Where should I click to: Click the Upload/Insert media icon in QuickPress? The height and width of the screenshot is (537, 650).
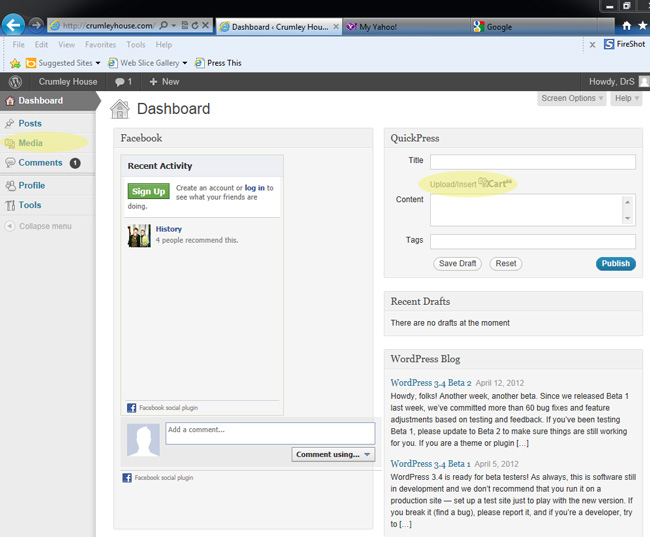(483, 182)
